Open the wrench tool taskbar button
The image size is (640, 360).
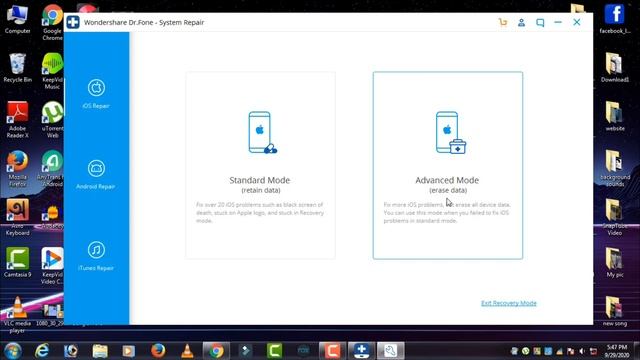390,351
